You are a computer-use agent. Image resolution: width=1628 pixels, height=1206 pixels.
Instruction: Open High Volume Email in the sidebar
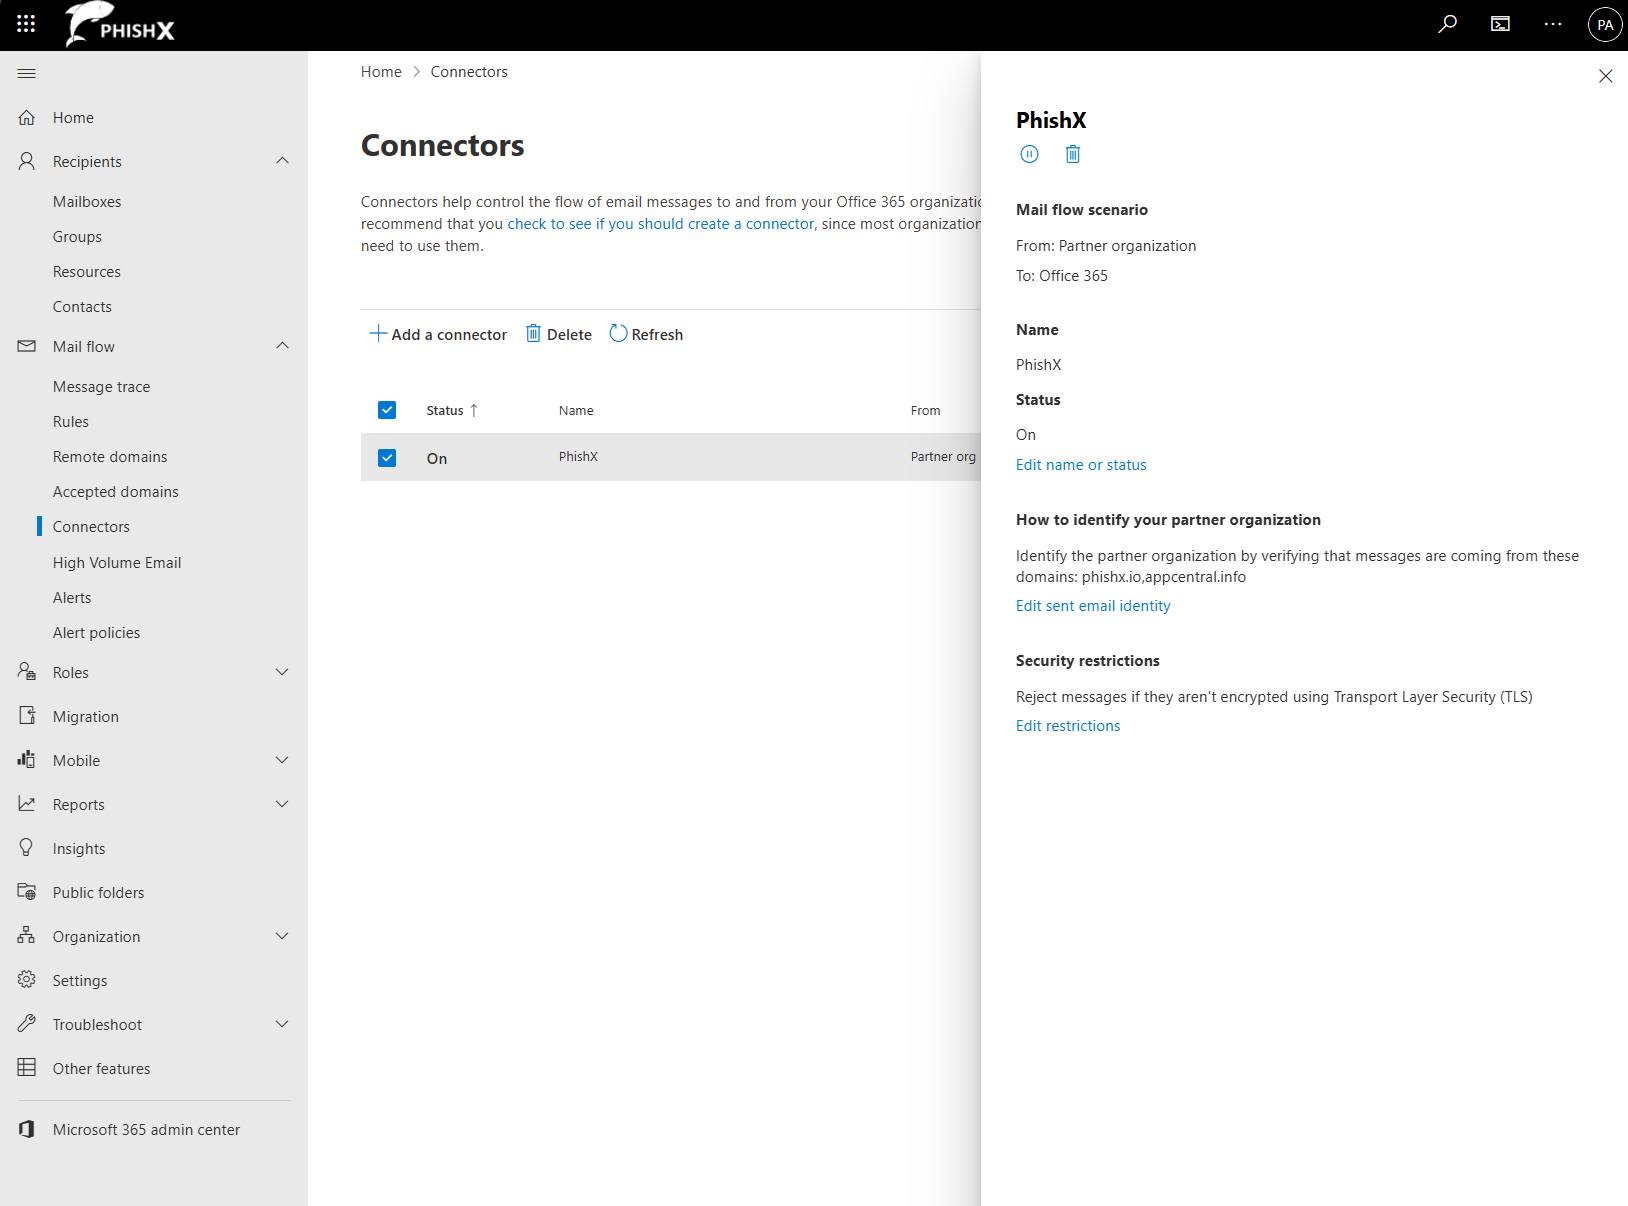[117, 562]
